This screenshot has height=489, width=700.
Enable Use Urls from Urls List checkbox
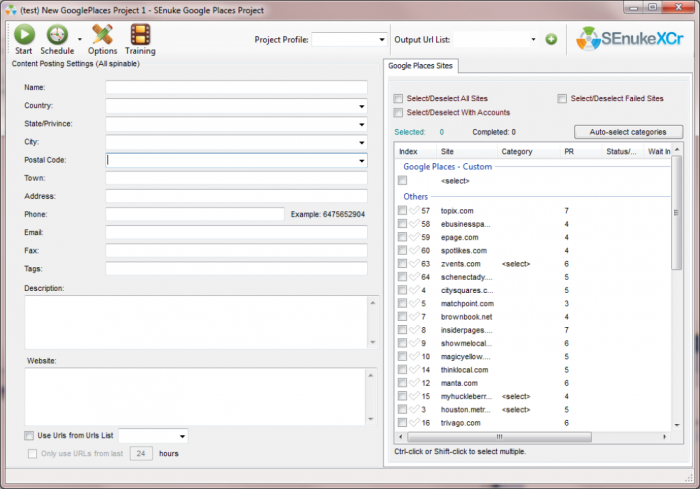tap(29, 435)
